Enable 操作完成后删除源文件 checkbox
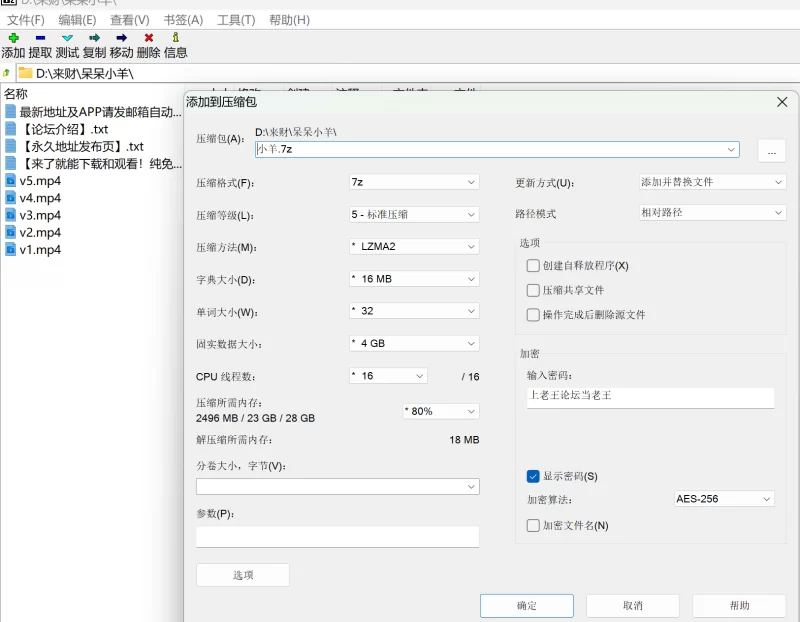 point(533,314)
